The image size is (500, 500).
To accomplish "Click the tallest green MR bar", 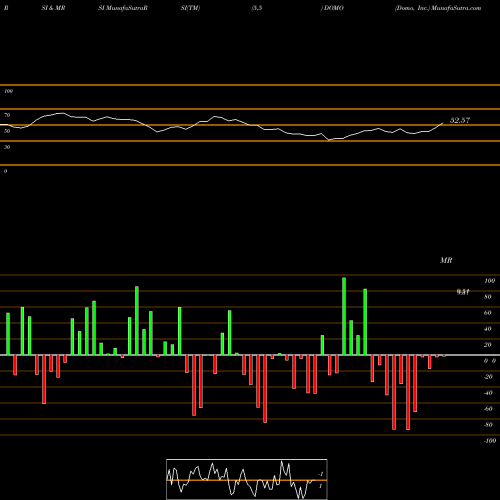I will pyautogui.click(x=344, y=316).
